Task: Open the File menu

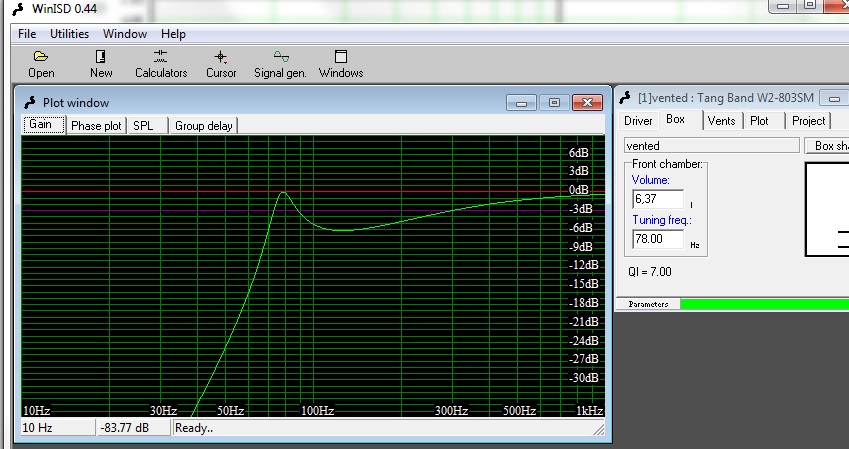Action: pos(27,34)
